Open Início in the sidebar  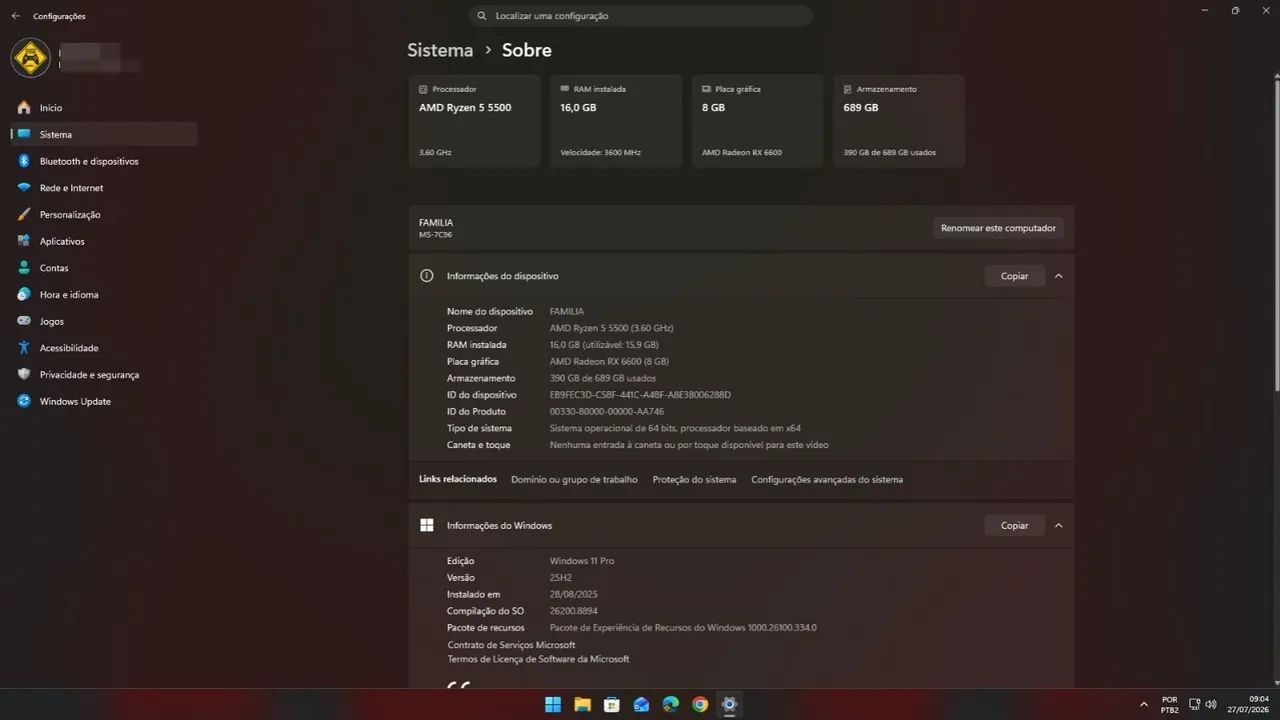pyautogui.click(x=104, y=108)
